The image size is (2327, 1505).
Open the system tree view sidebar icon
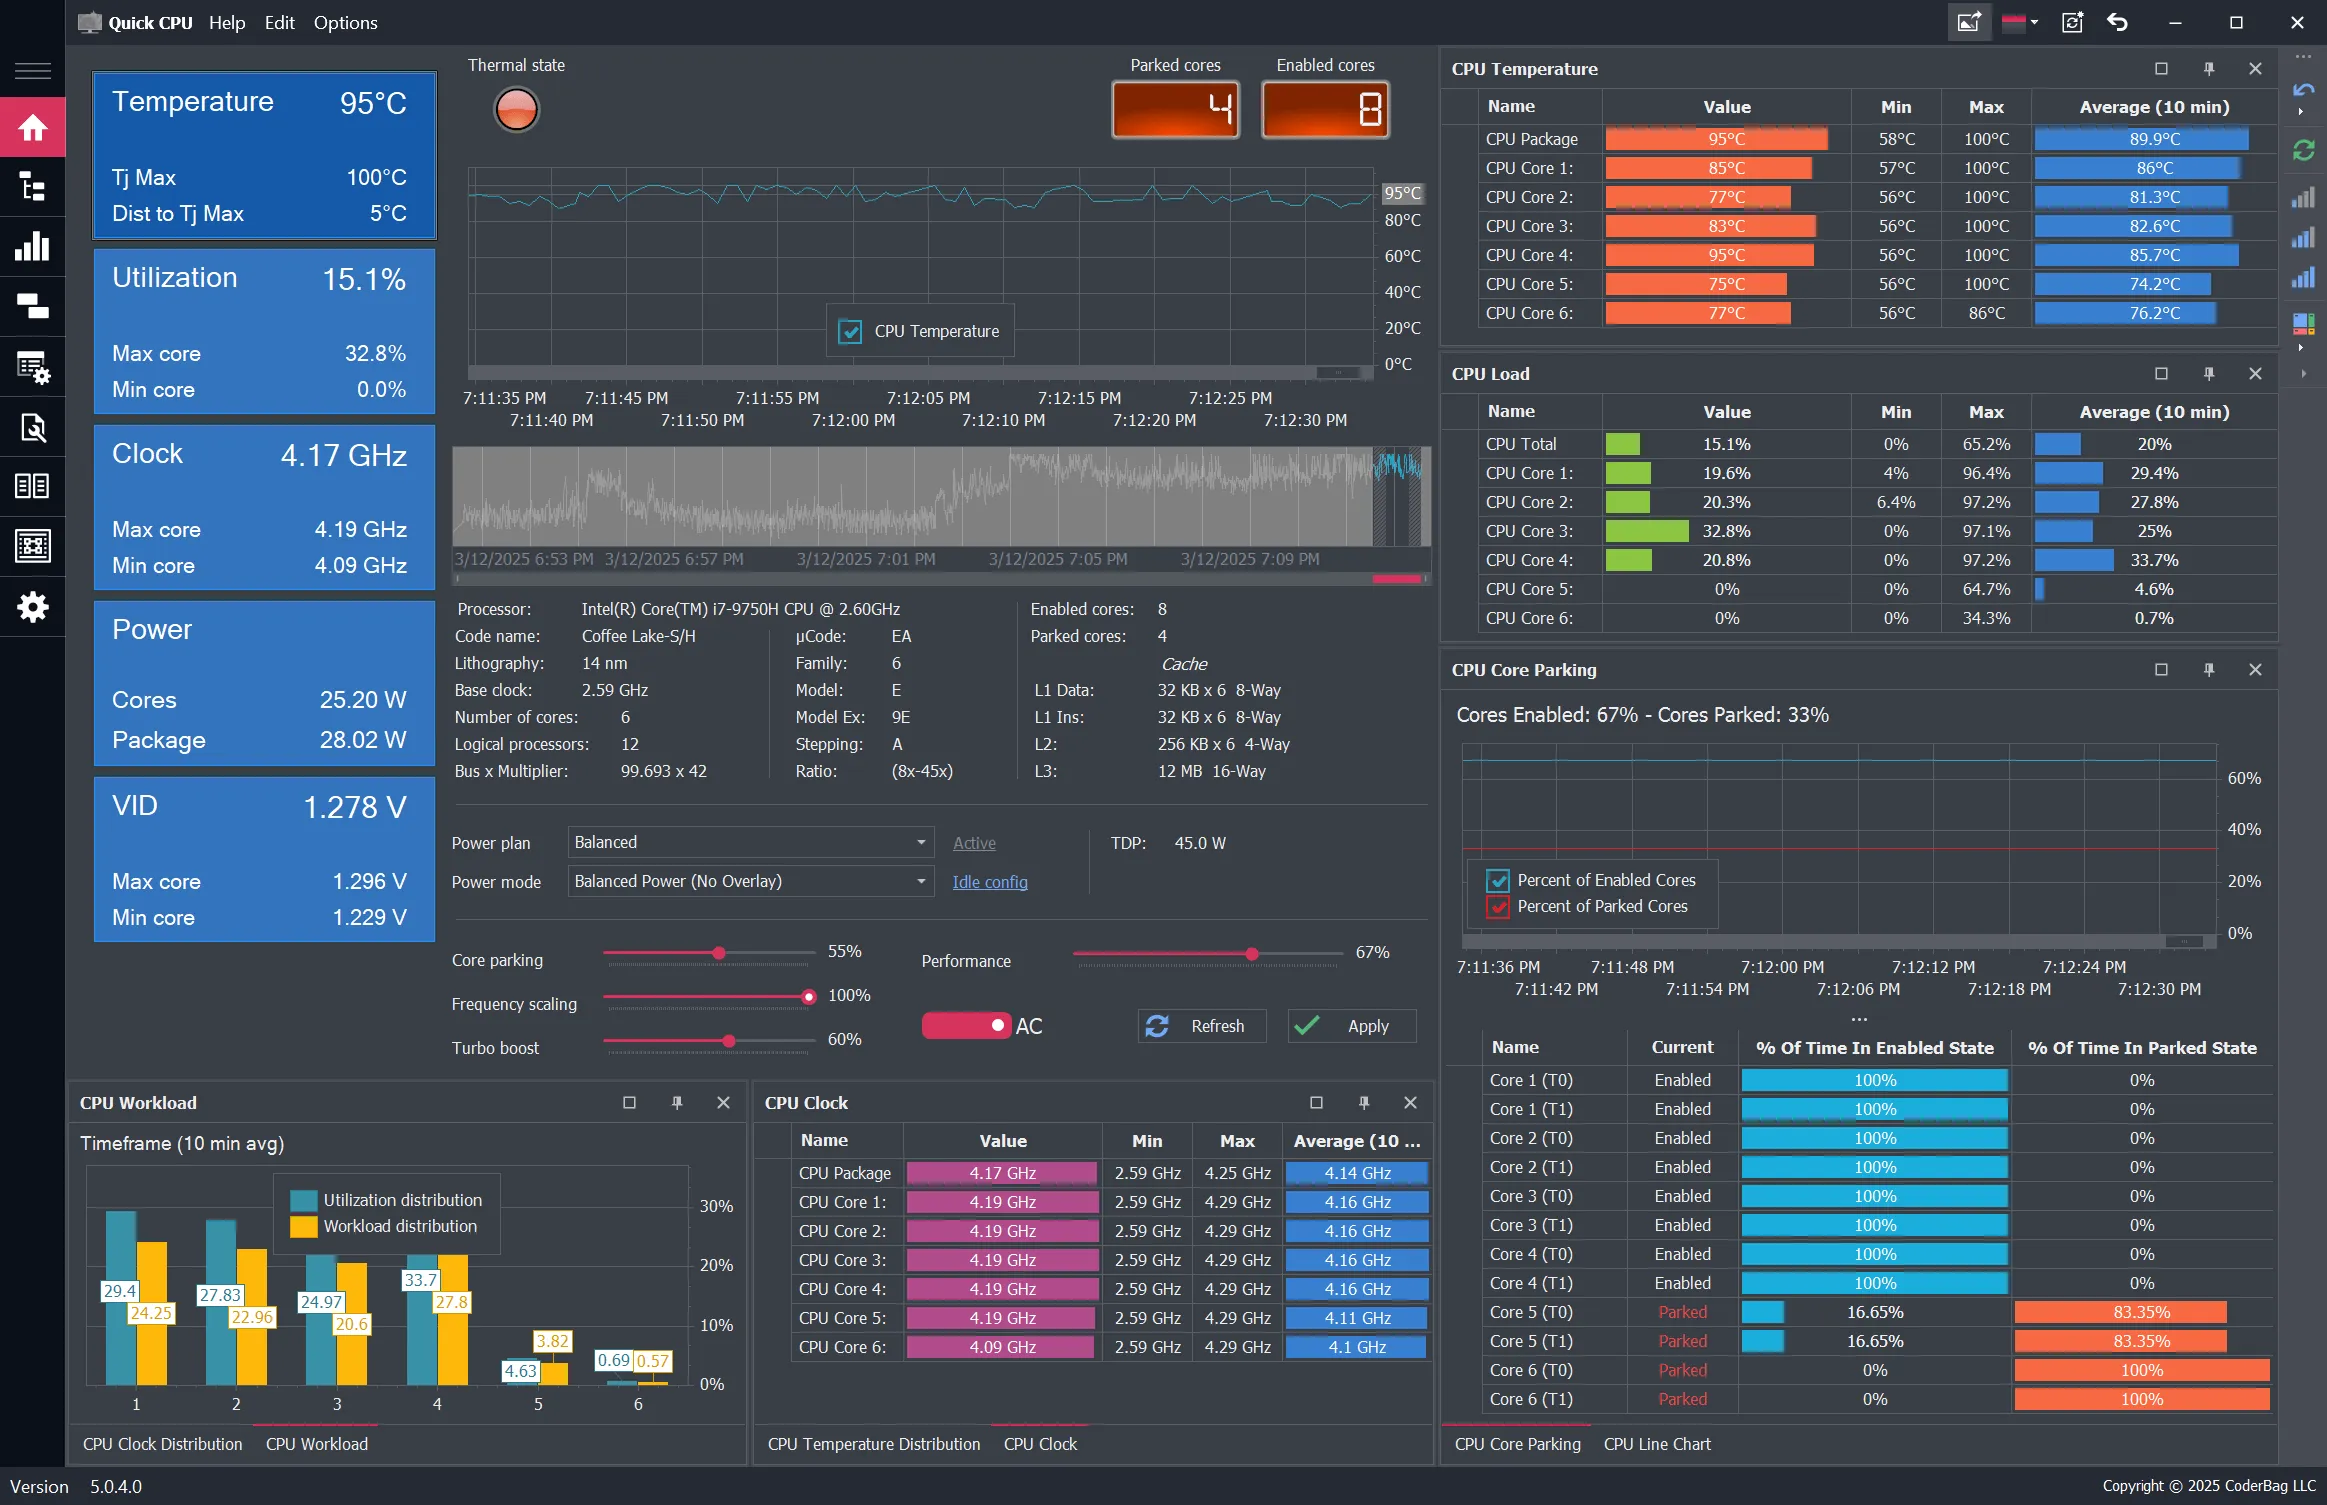tap(33, 187)
